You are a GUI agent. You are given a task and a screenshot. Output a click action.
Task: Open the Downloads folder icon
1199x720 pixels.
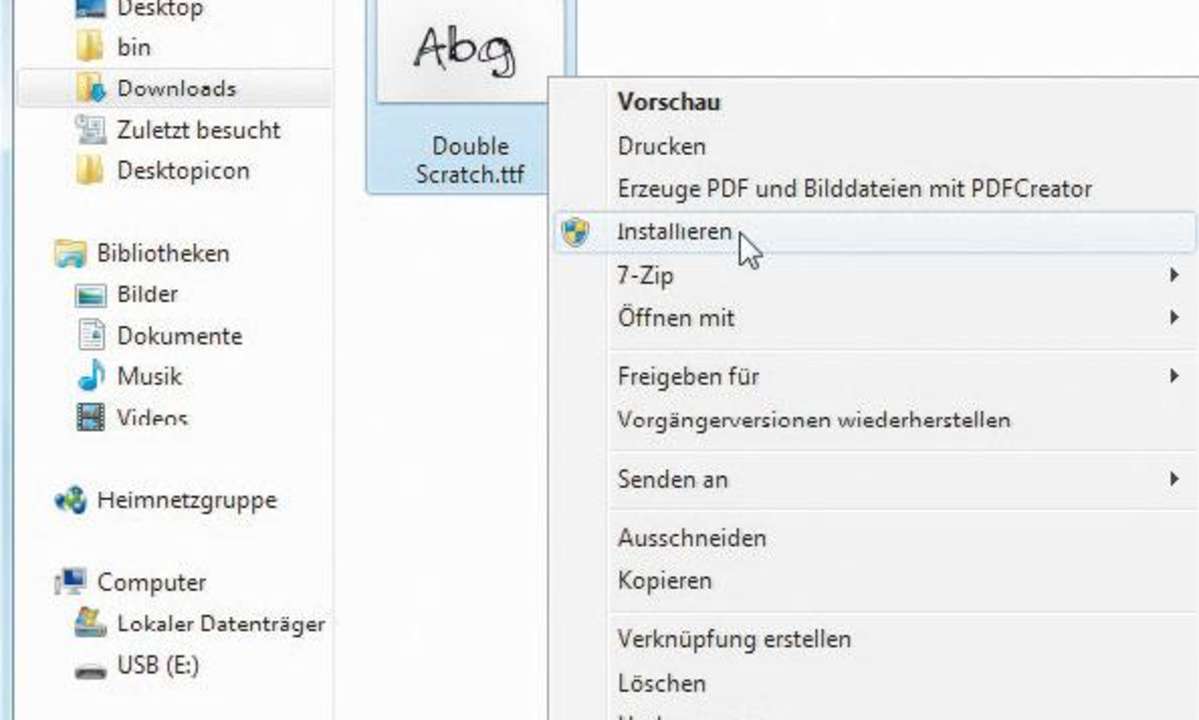tap(91, 88)
